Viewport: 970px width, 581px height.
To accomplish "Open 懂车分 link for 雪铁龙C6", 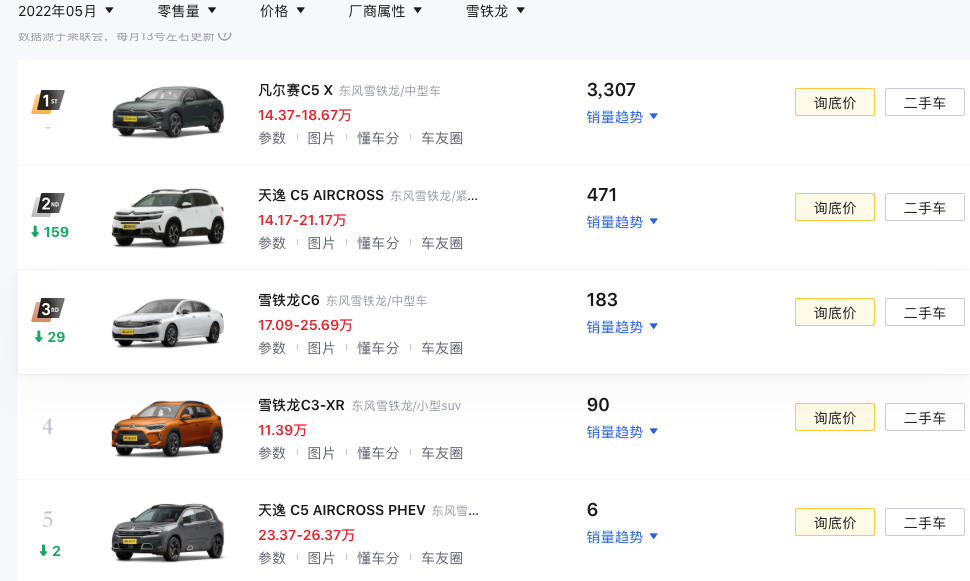I will (378, 348).
